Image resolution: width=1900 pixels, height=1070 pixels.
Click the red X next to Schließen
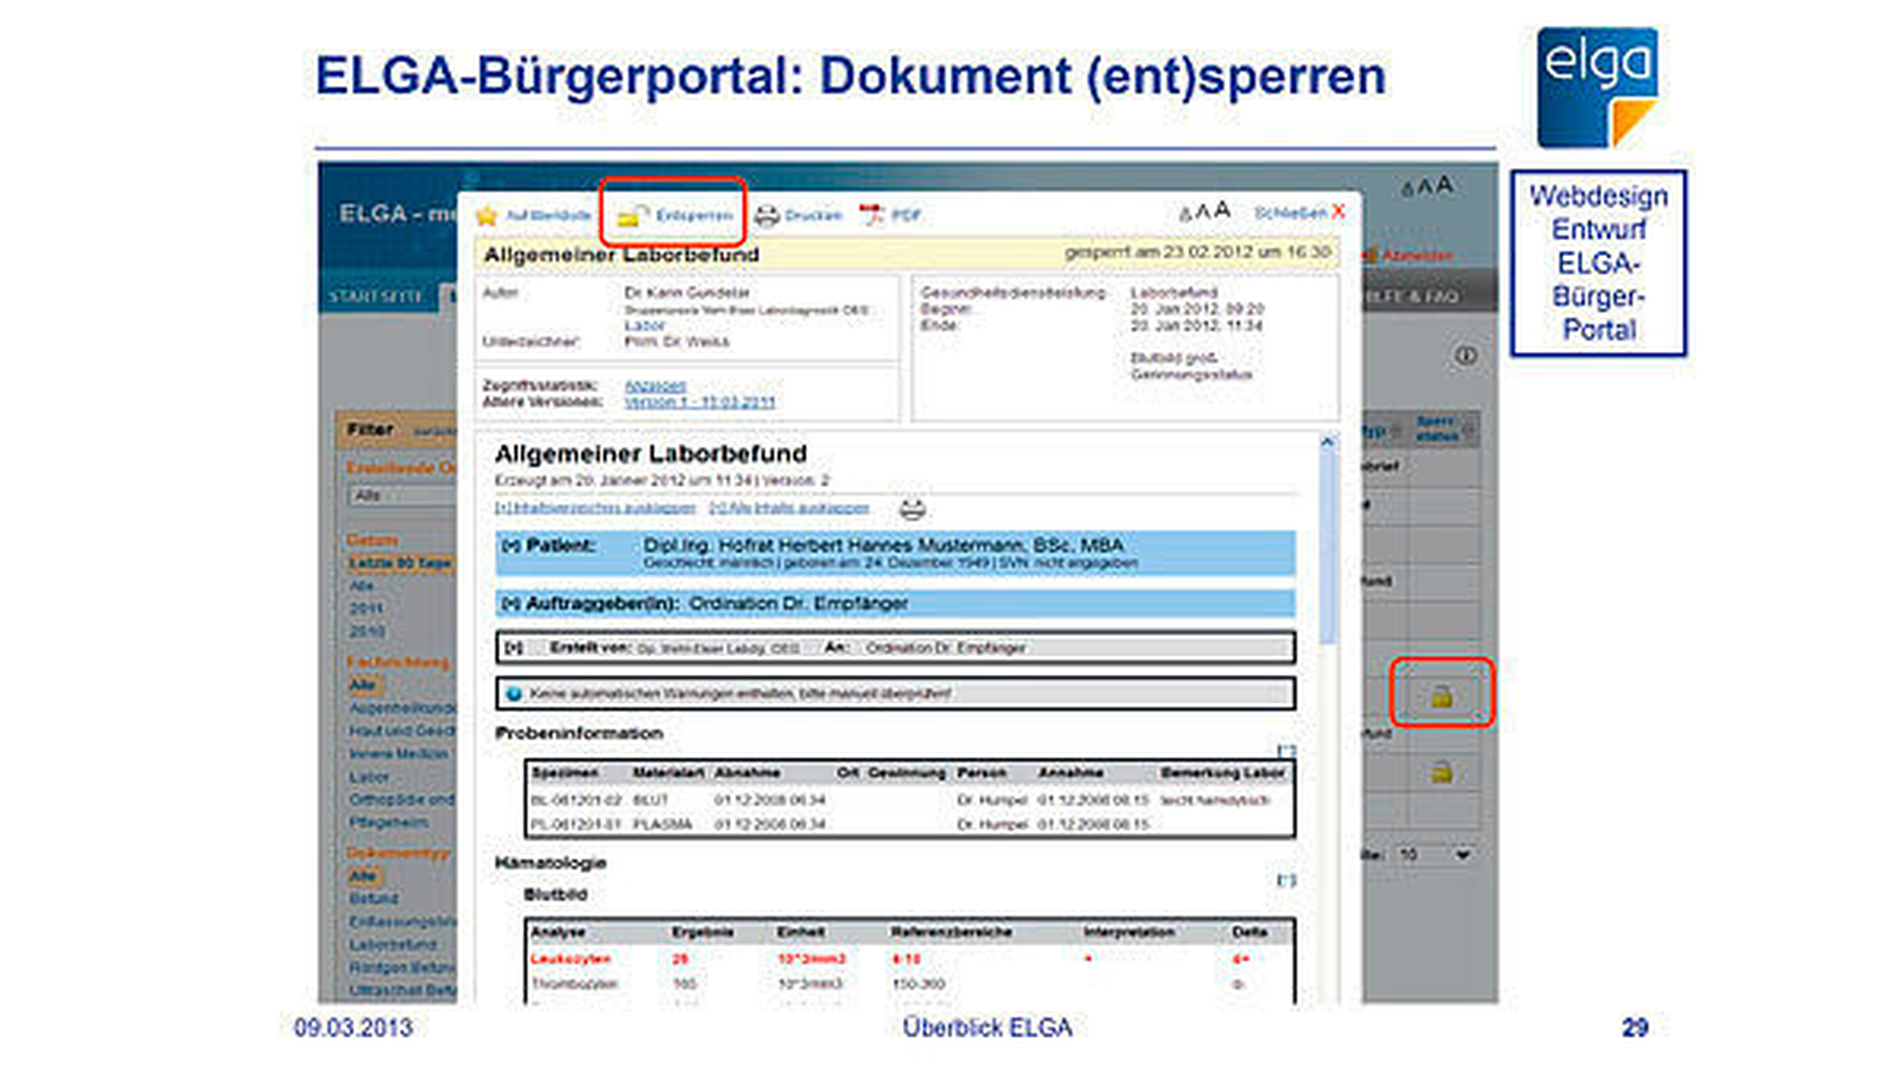click(1338, 212)
